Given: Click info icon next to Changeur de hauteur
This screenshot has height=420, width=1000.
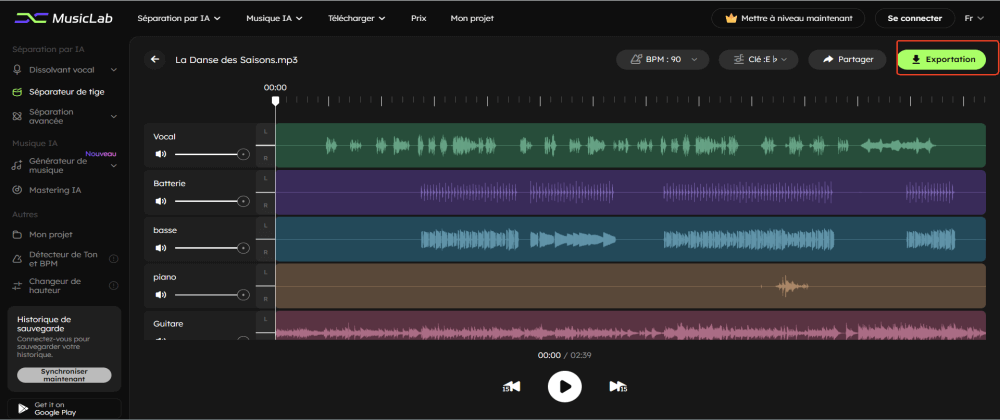Looking at the screenshot, I should coord(113,287).
